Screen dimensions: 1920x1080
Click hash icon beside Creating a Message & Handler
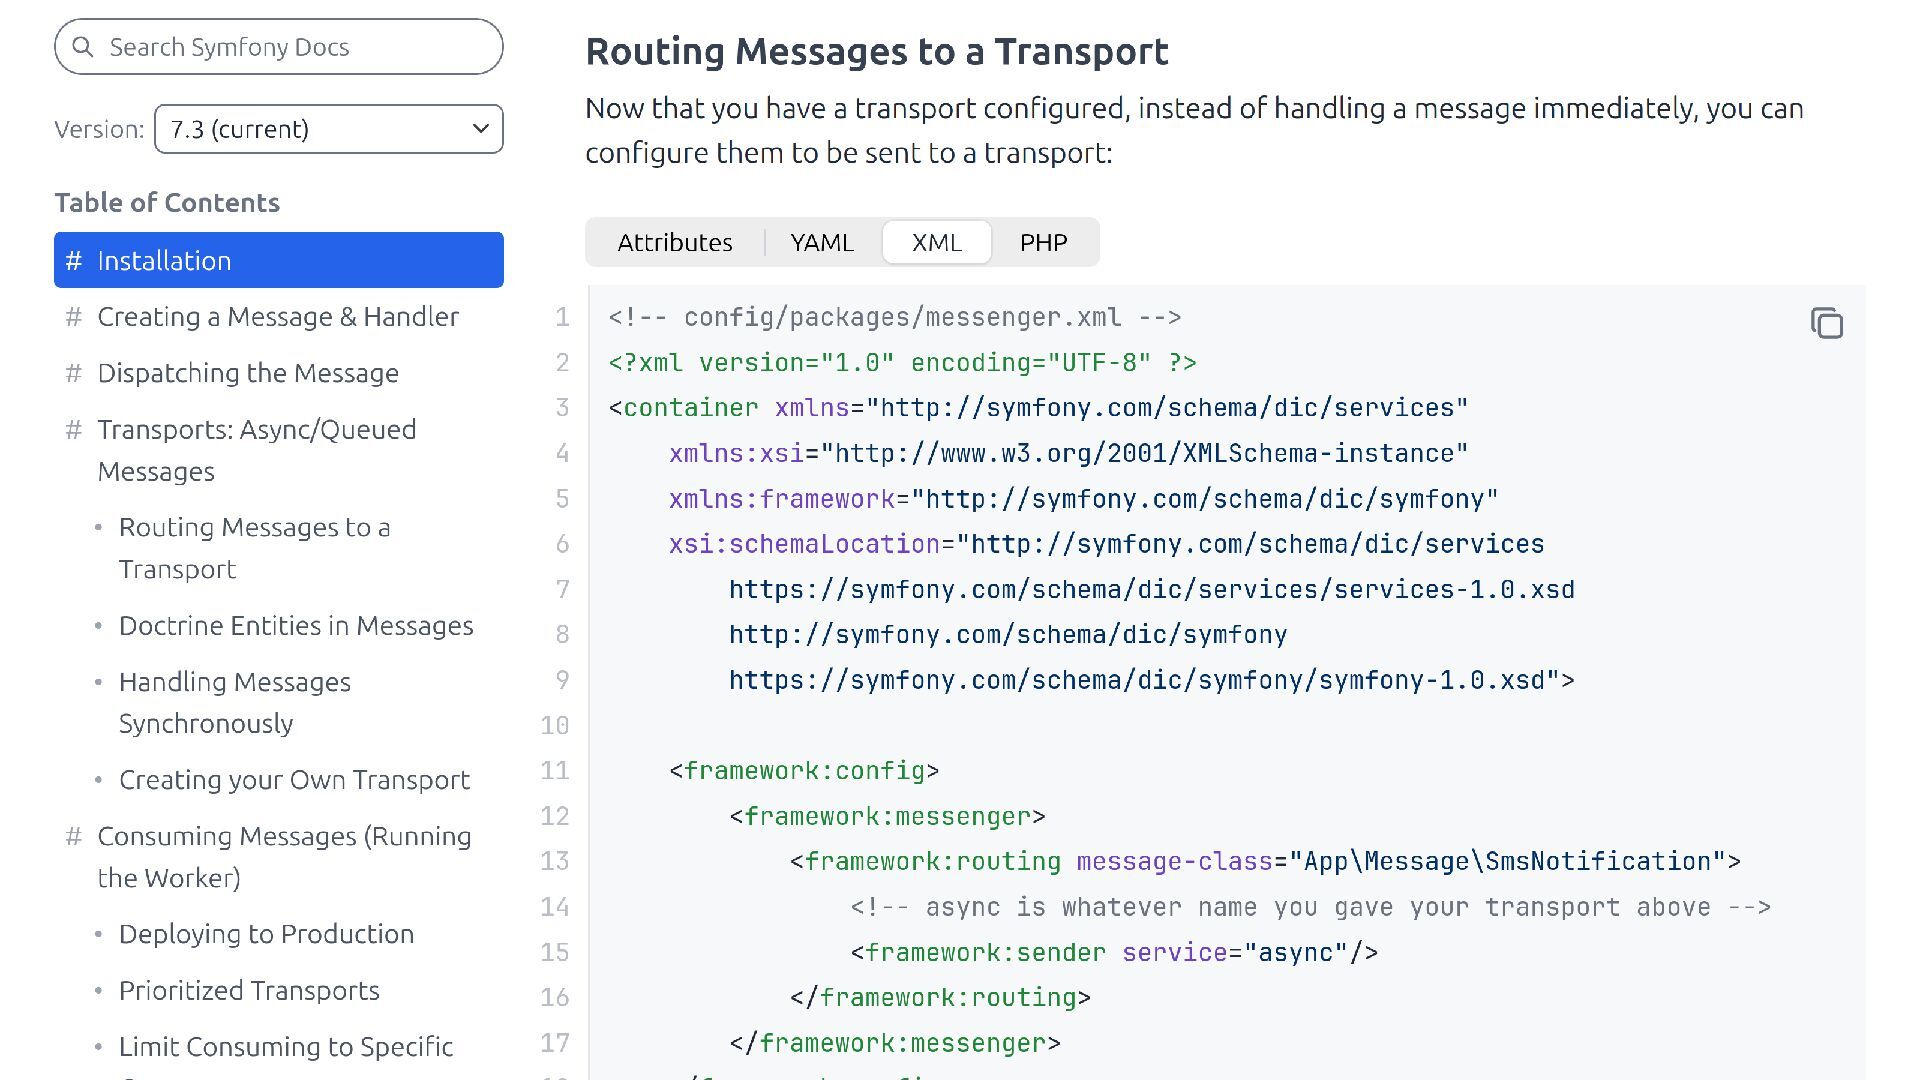point(73,317)
